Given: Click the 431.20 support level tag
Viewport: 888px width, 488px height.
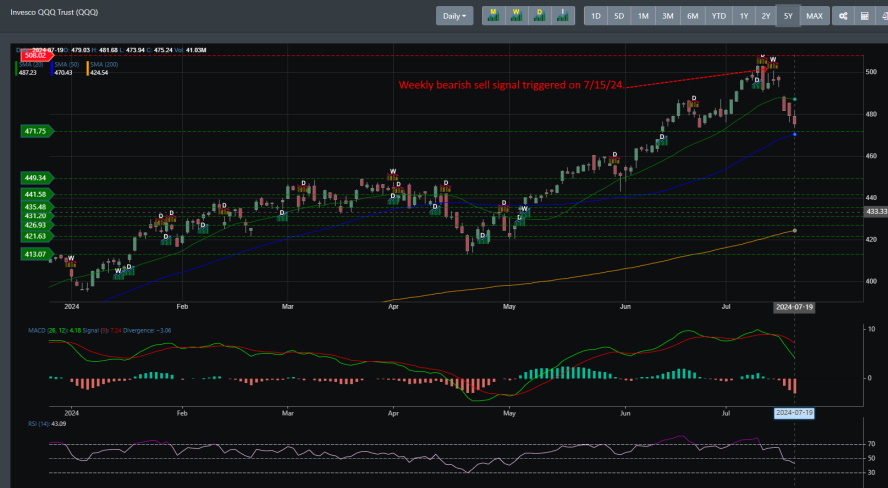Looking at the screenshot, I should click(x=36, y=216).
